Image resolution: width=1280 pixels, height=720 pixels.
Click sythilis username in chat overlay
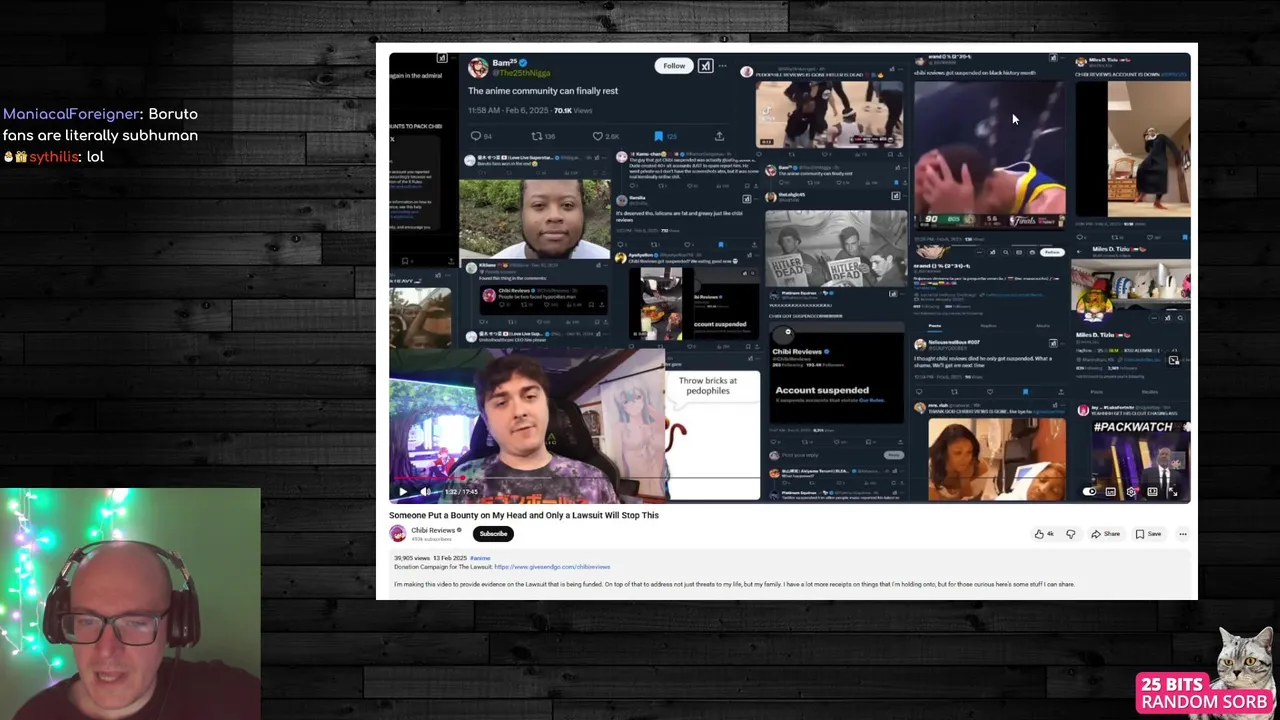(x=54, y=157)
